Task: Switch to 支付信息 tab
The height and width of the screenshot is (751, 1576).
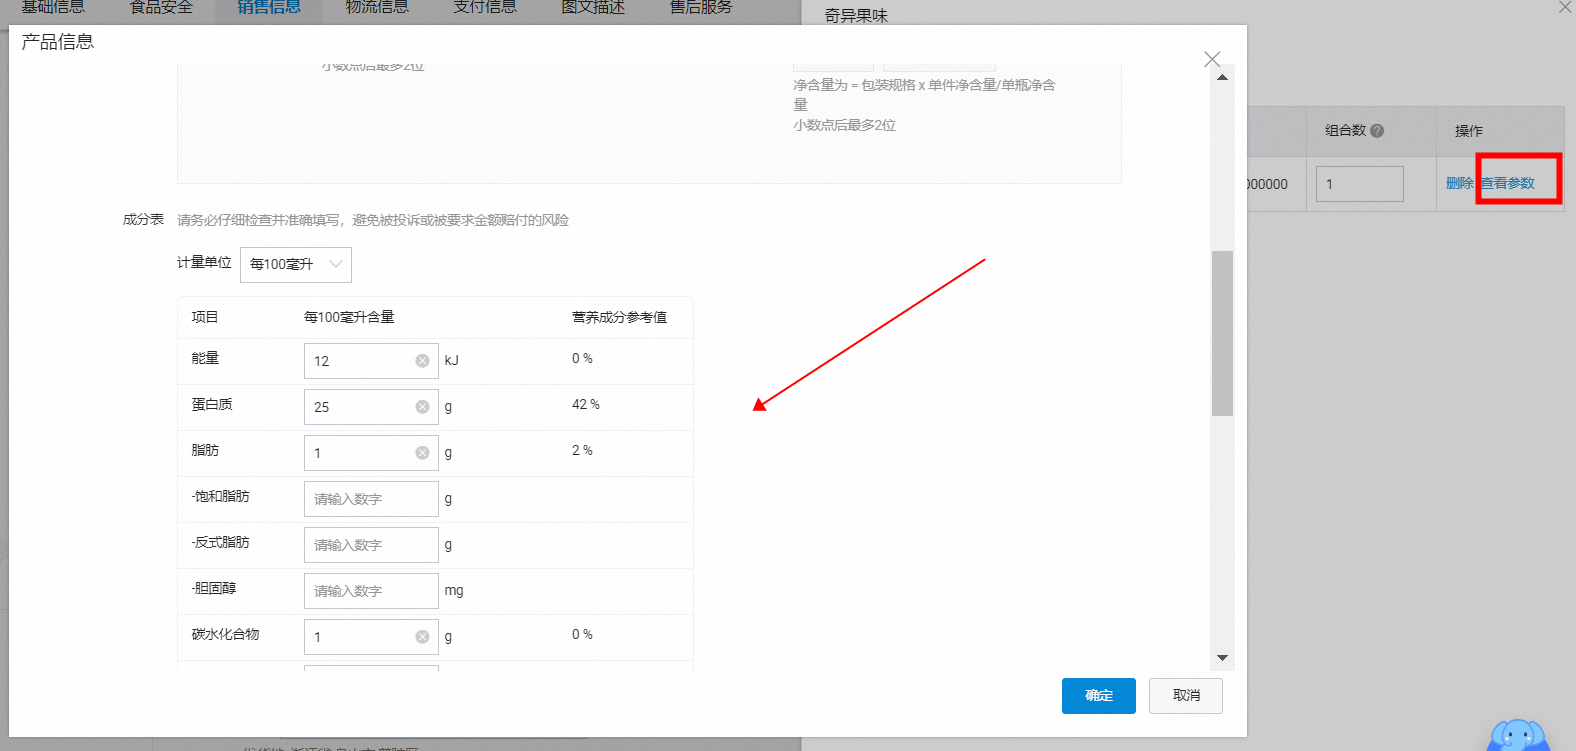Action: coord(485,7)
